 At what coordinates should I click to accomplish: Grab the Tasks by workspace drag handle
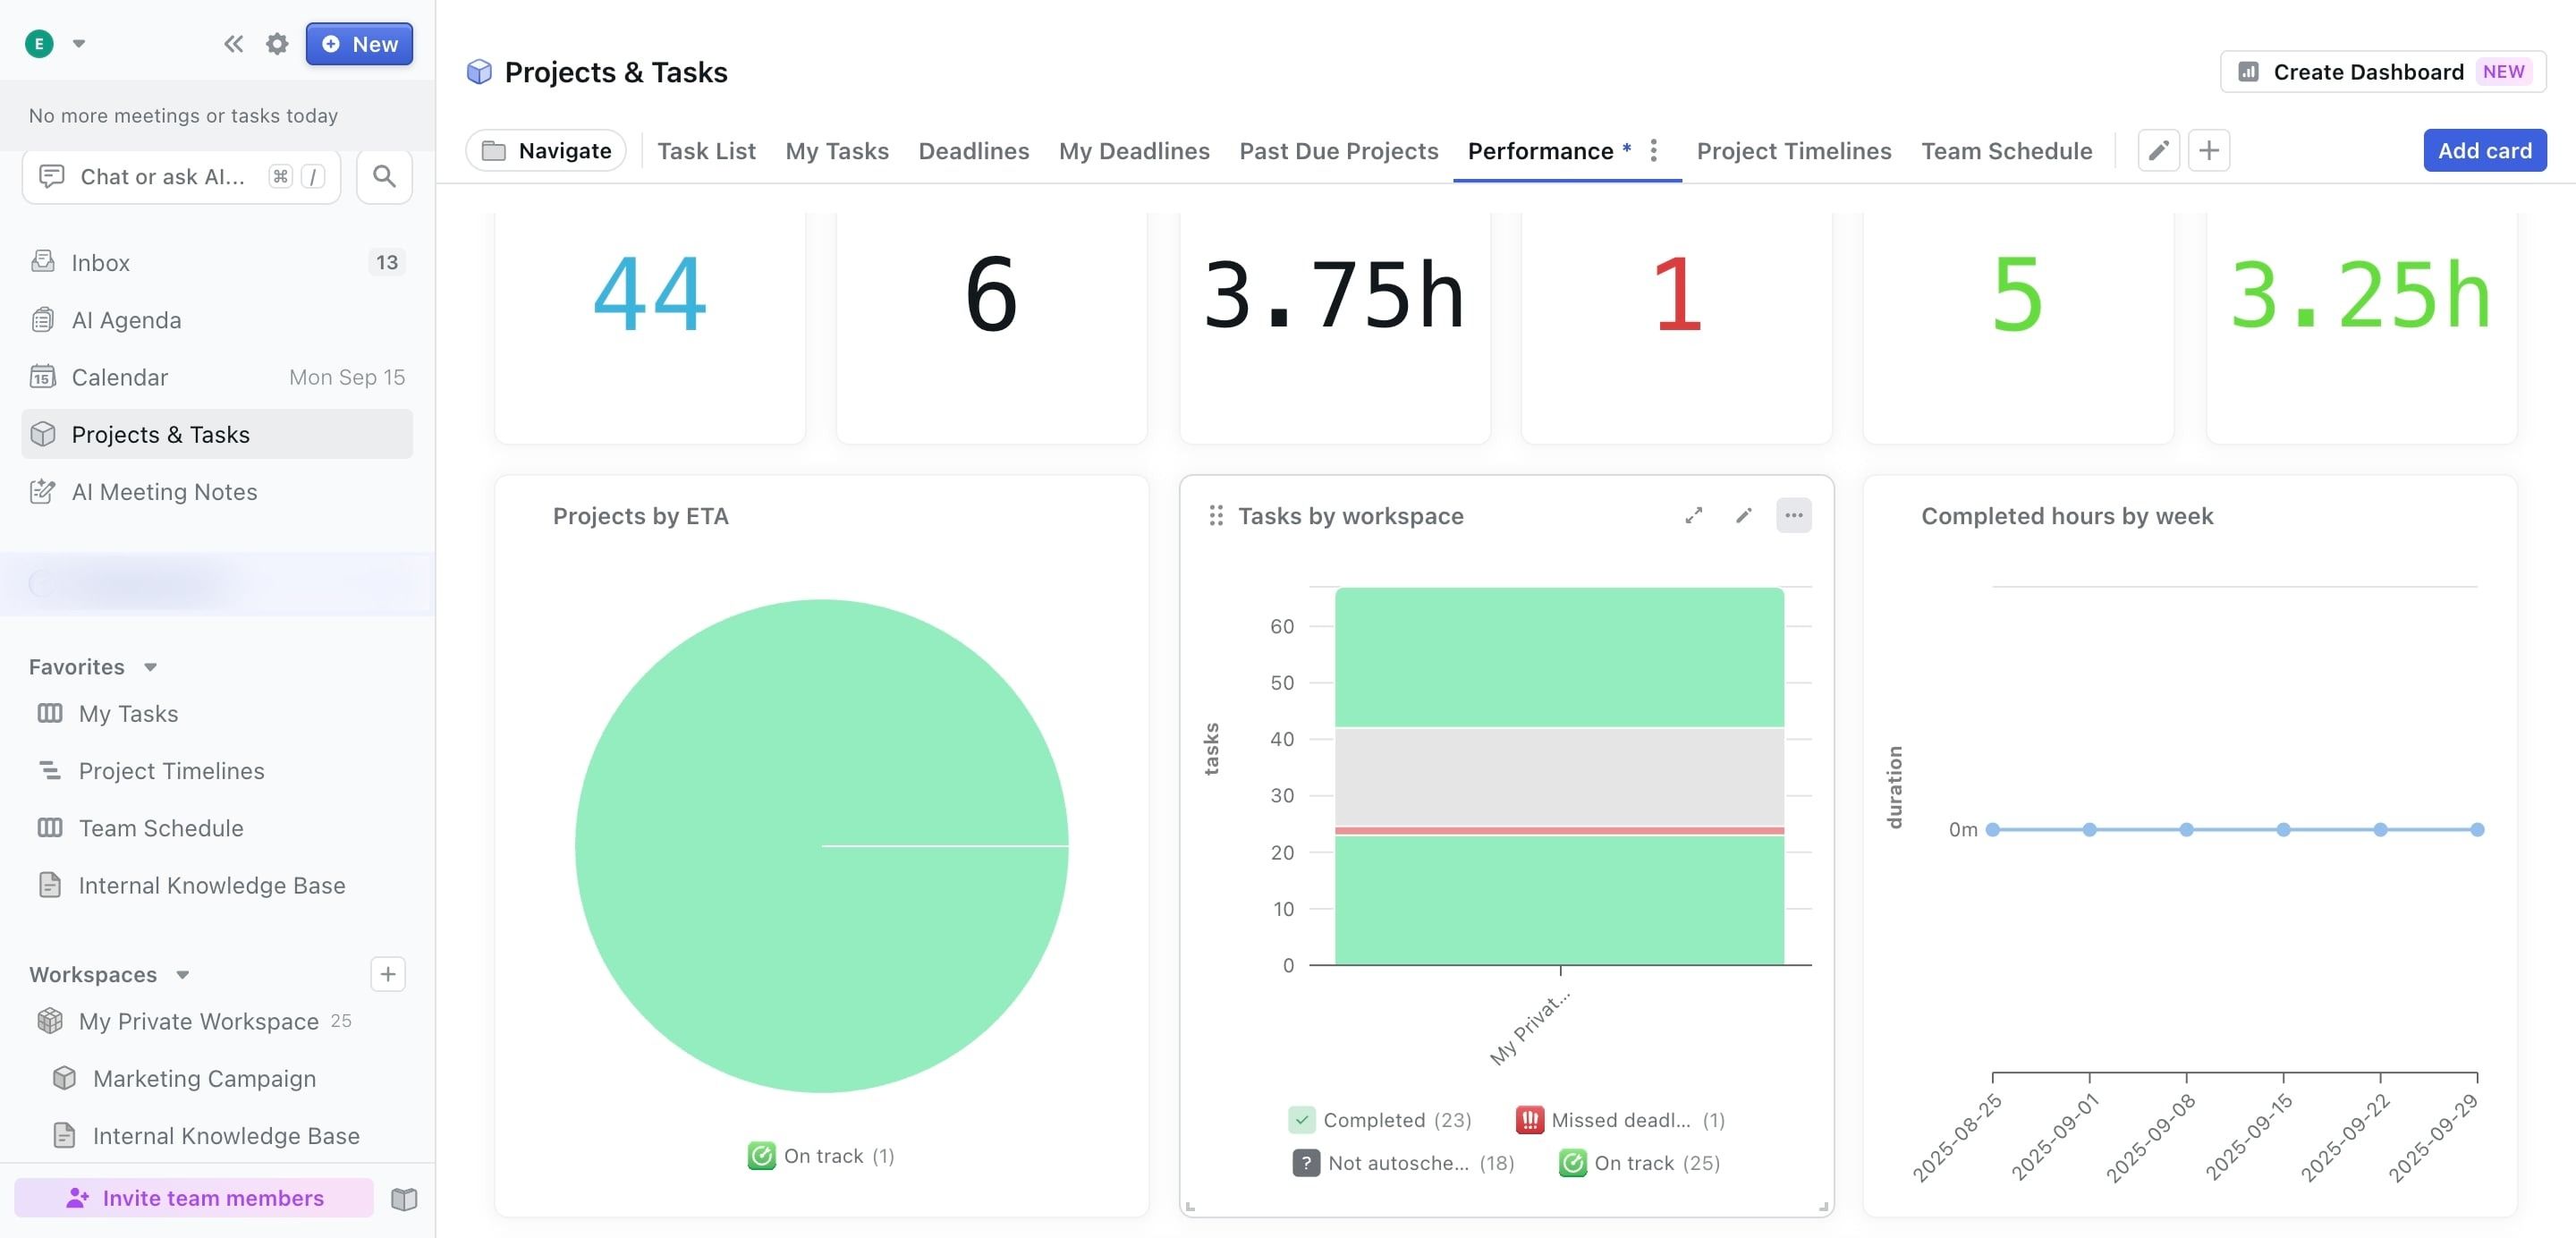tap(1216, 516)
